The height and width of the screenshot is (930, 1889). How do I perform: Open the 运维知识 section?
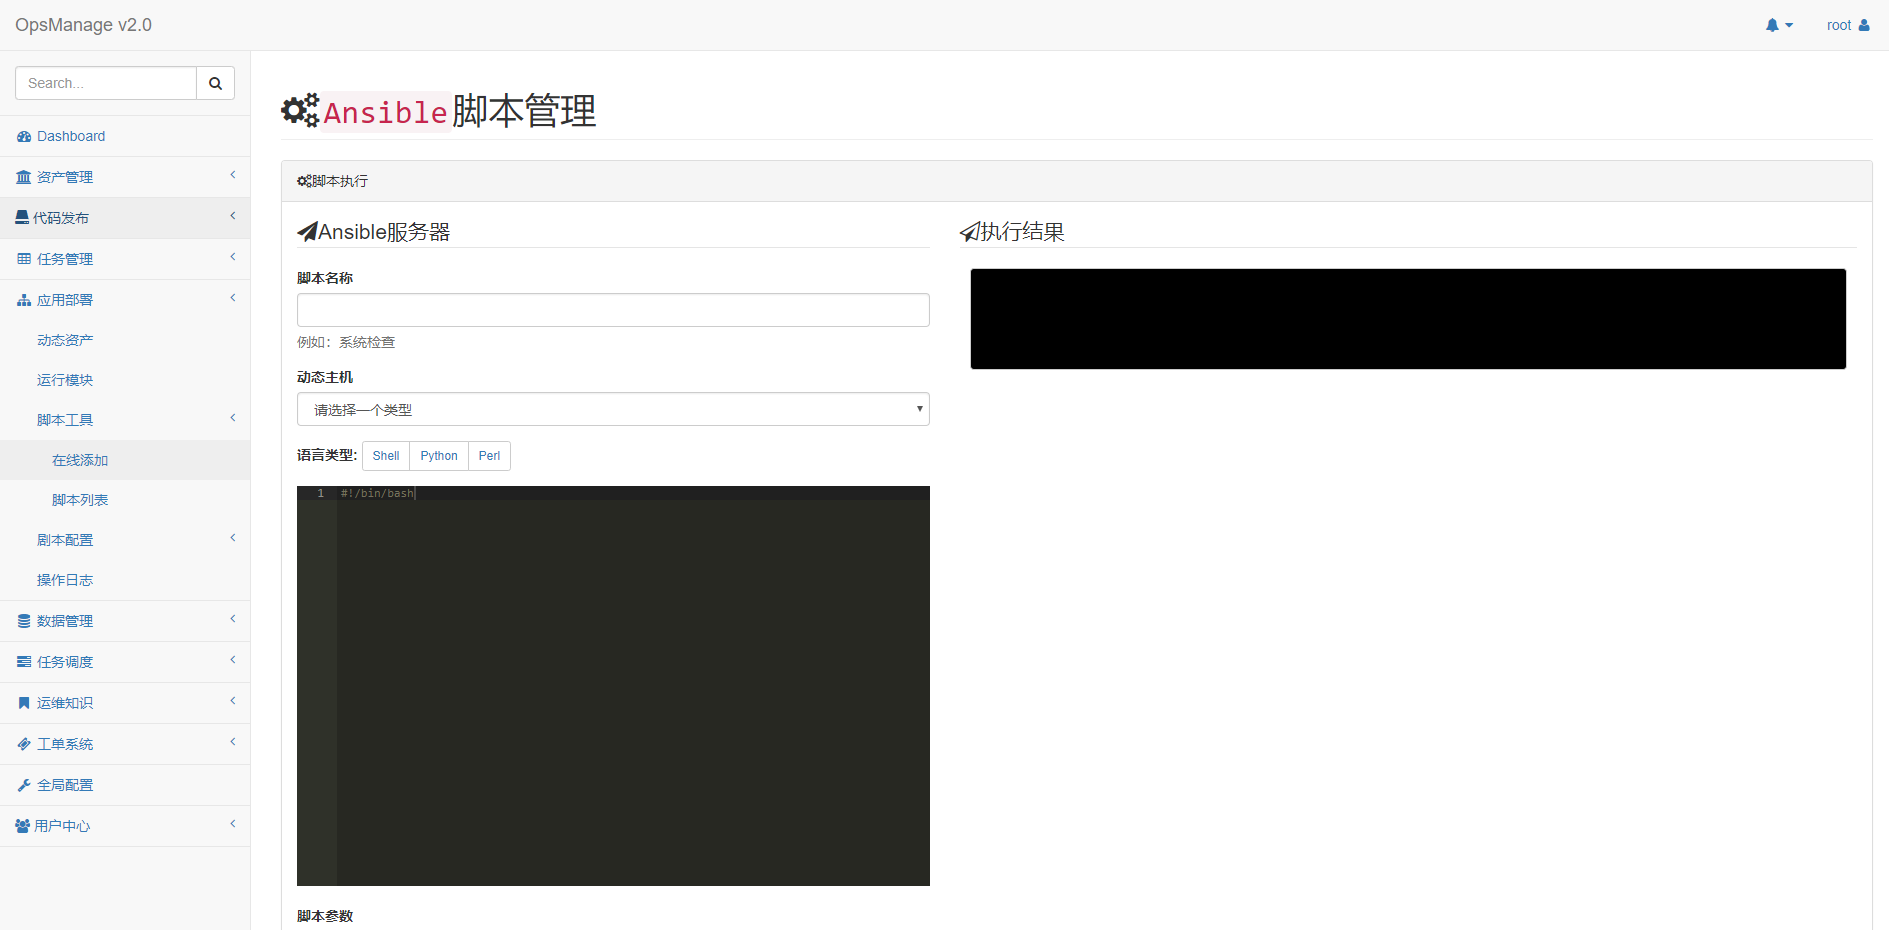[x=66, y=702]
